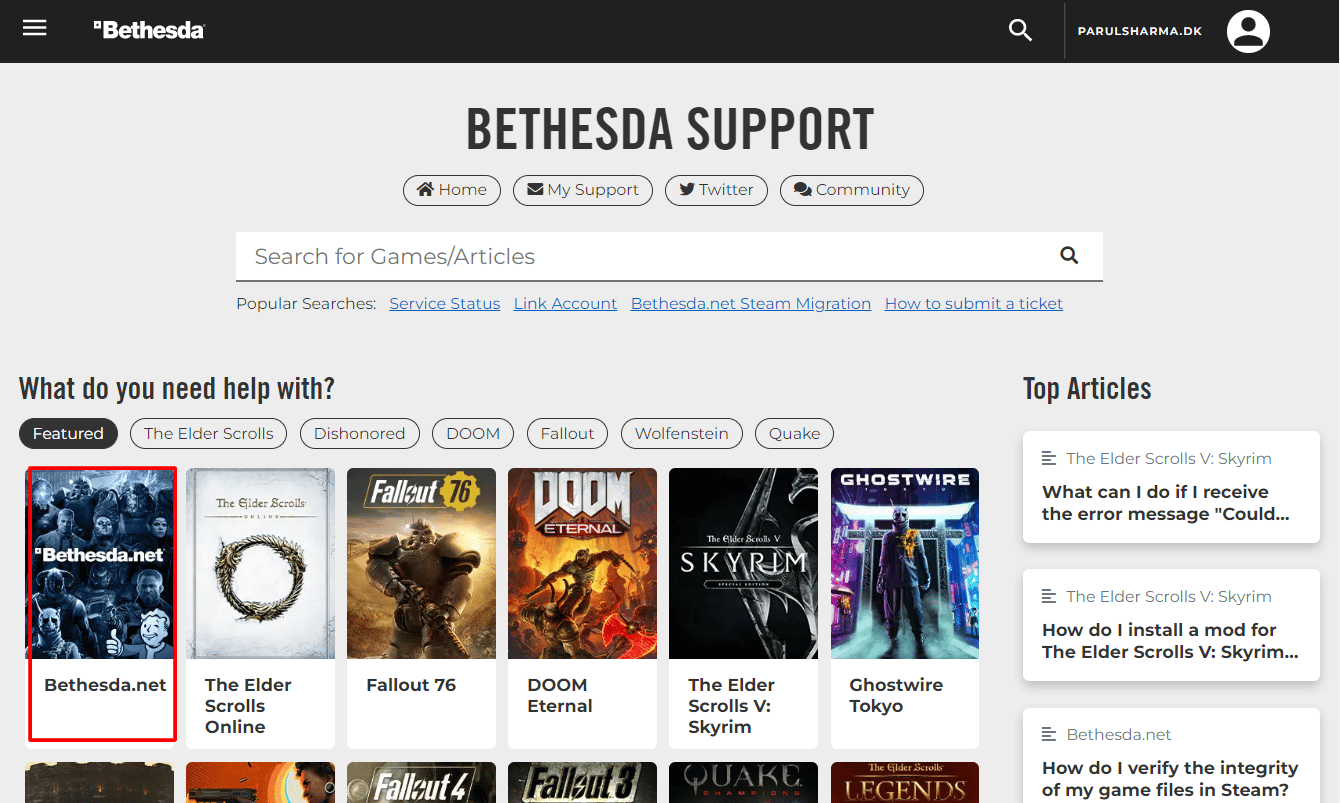Select the DOOM filter tab
Image resolution: width=1340 pixels, height=803 pixels.
473,433
